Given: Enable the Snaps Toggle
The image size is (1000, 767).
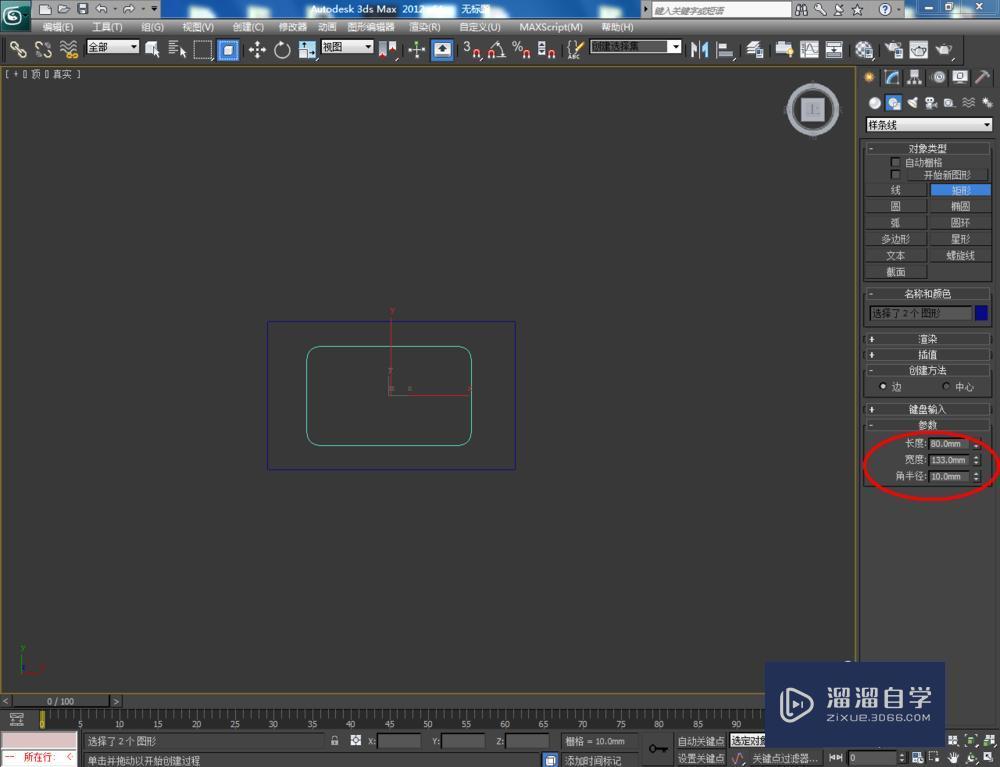Looking at the screenshot, I should tap(467, 50).
